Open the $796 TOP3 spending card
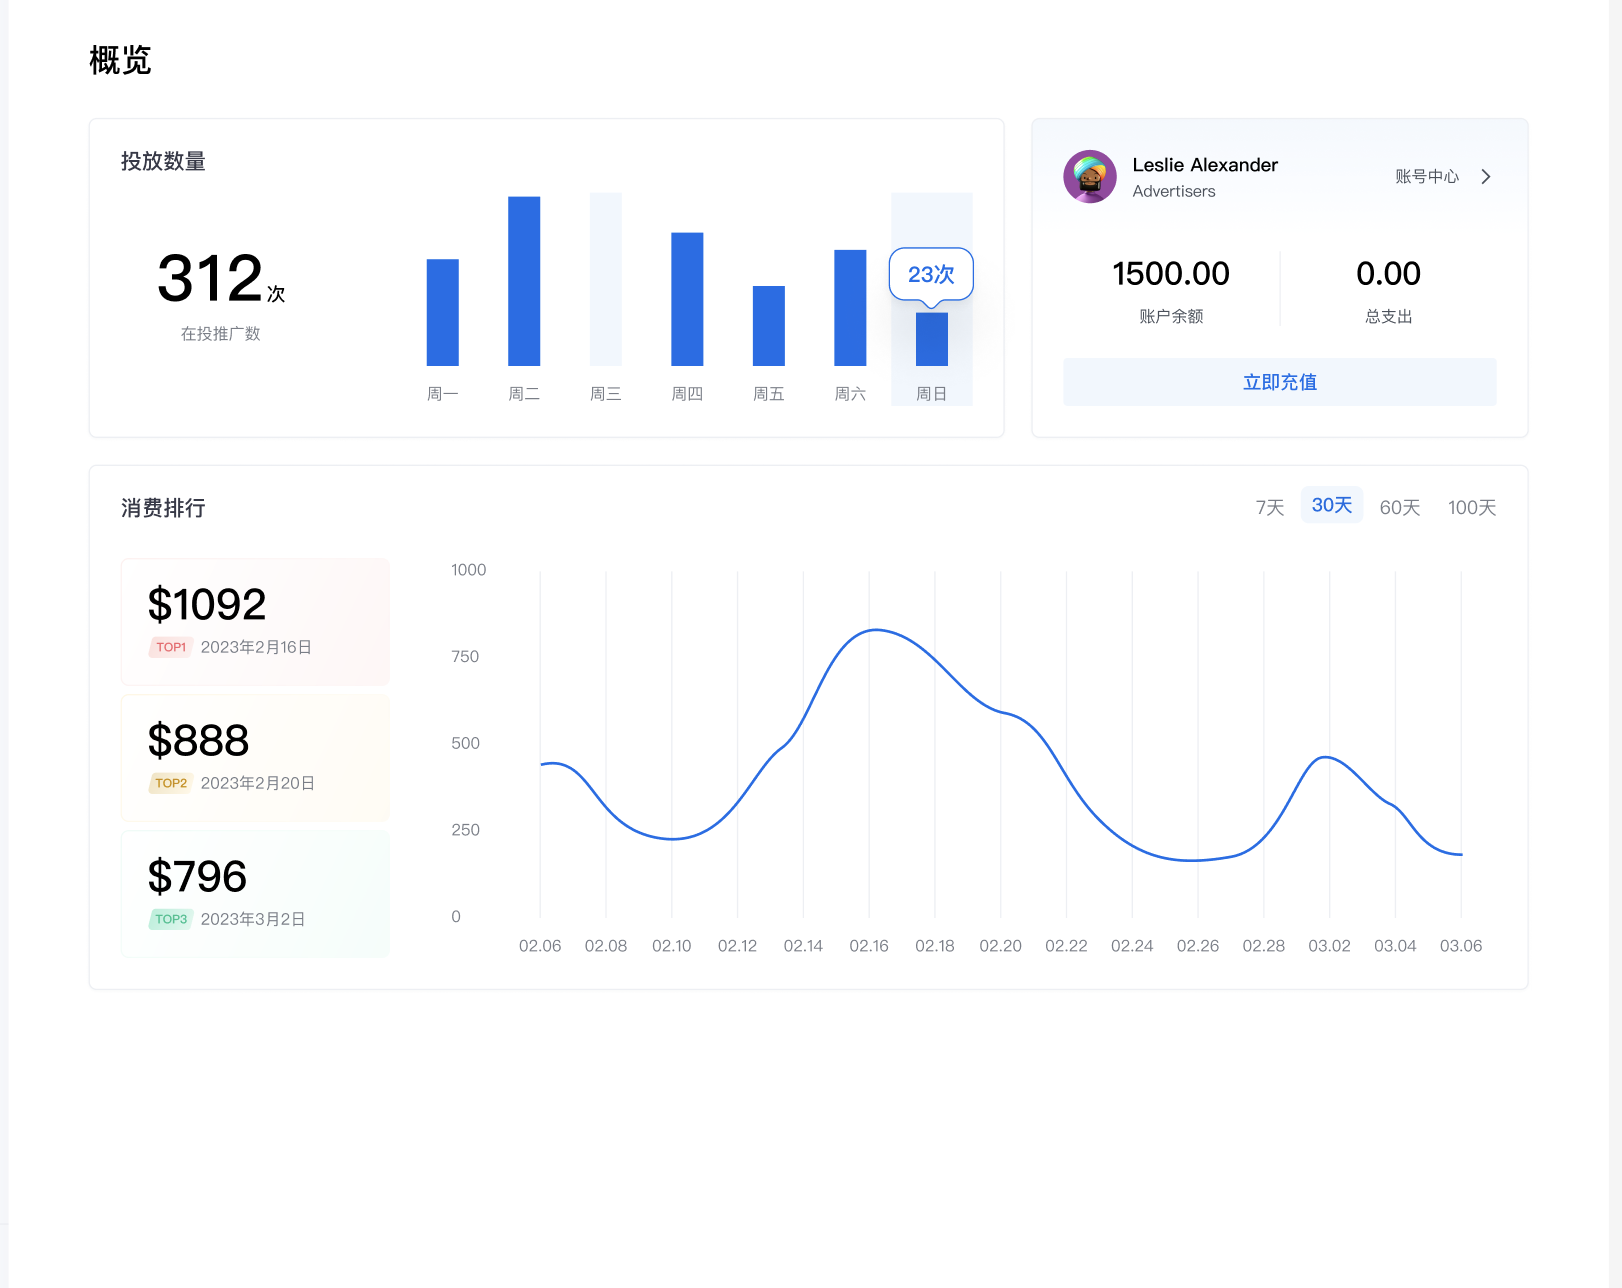Screen dimensions: 1622x1288 (255, 894)
